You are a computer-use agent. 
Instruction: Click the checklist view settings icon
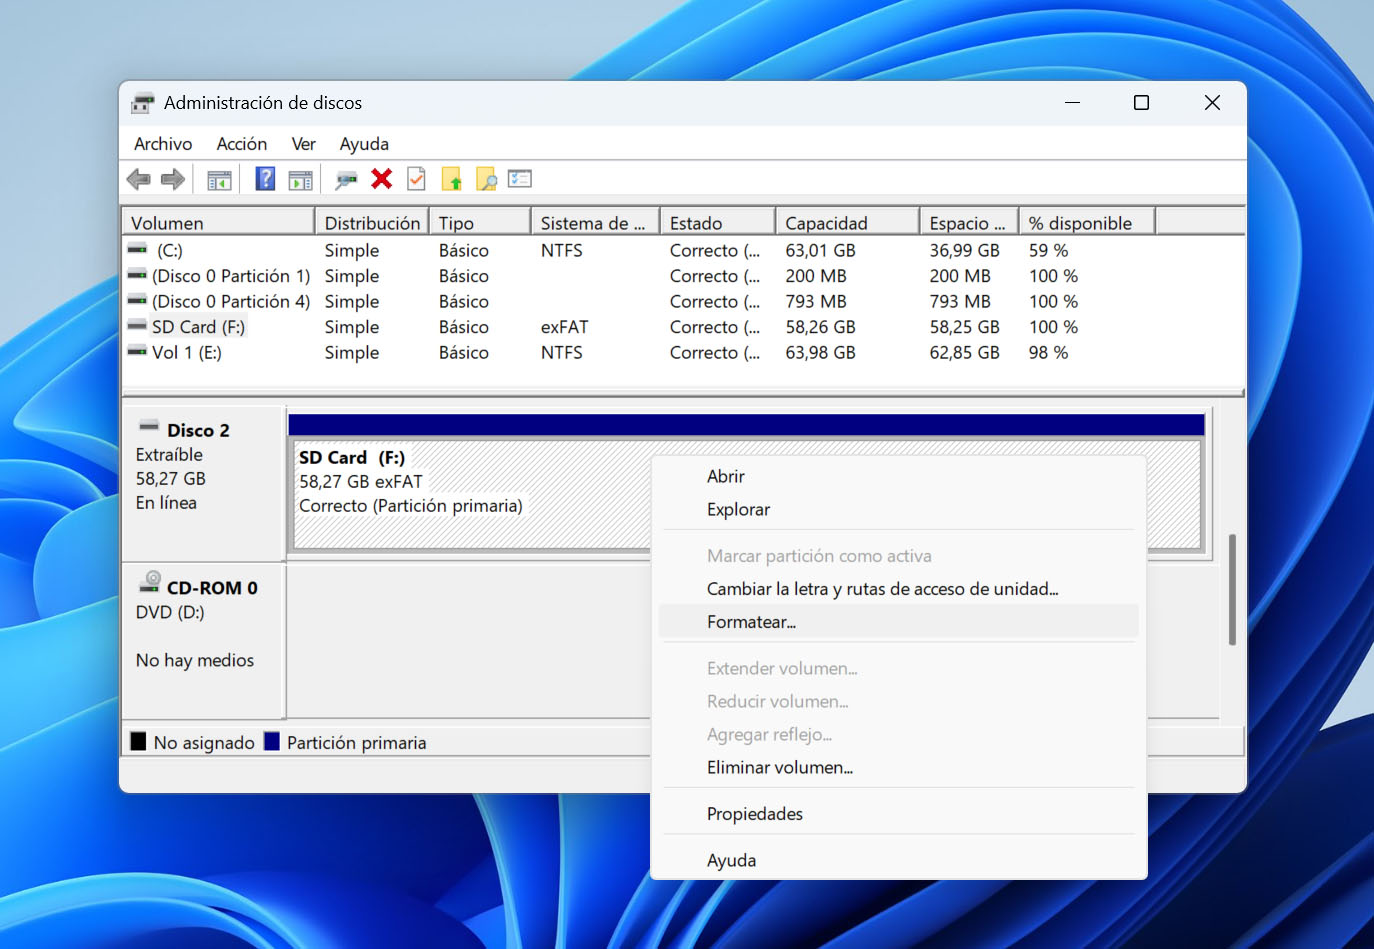point(520,179)
